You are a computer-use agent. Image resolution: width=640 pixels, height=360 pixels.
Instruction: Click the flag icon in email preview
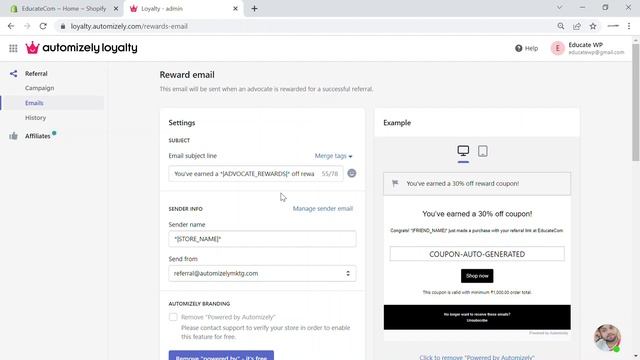[x=395, y=184]
